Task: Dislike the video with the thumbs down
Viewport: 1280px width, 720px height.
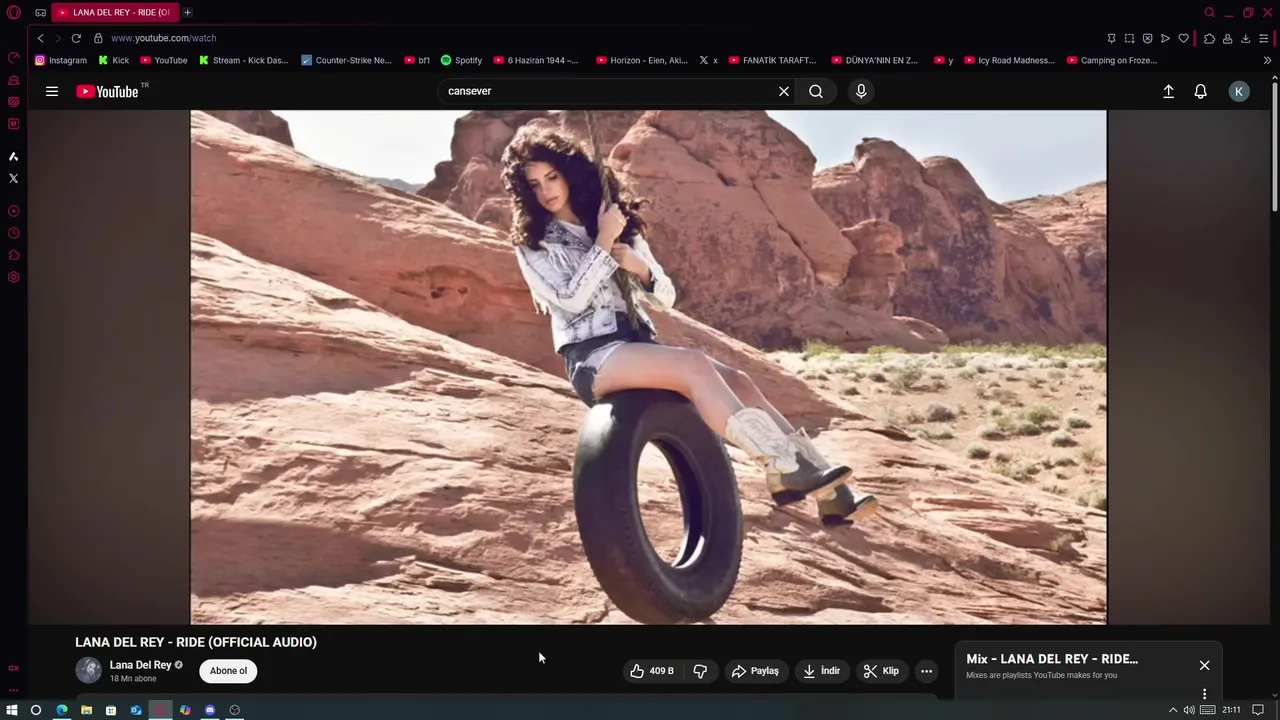Action: [700, 671]
